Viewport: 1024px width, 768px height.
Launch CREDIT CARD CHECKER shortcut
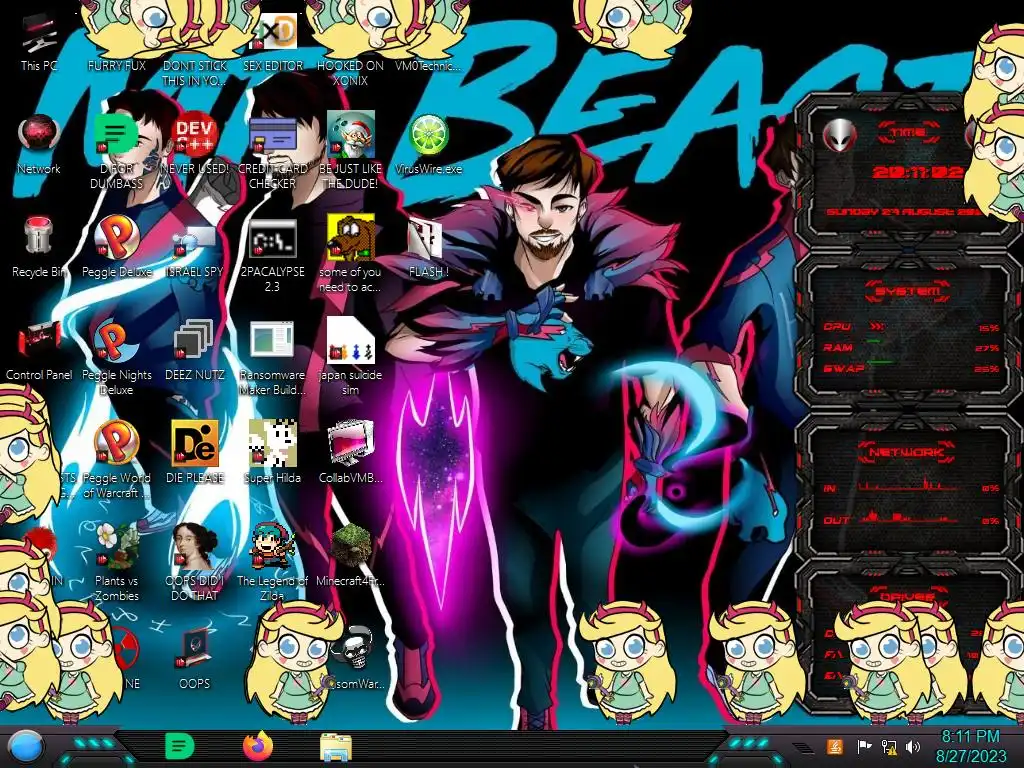click(x=273, y=152)
